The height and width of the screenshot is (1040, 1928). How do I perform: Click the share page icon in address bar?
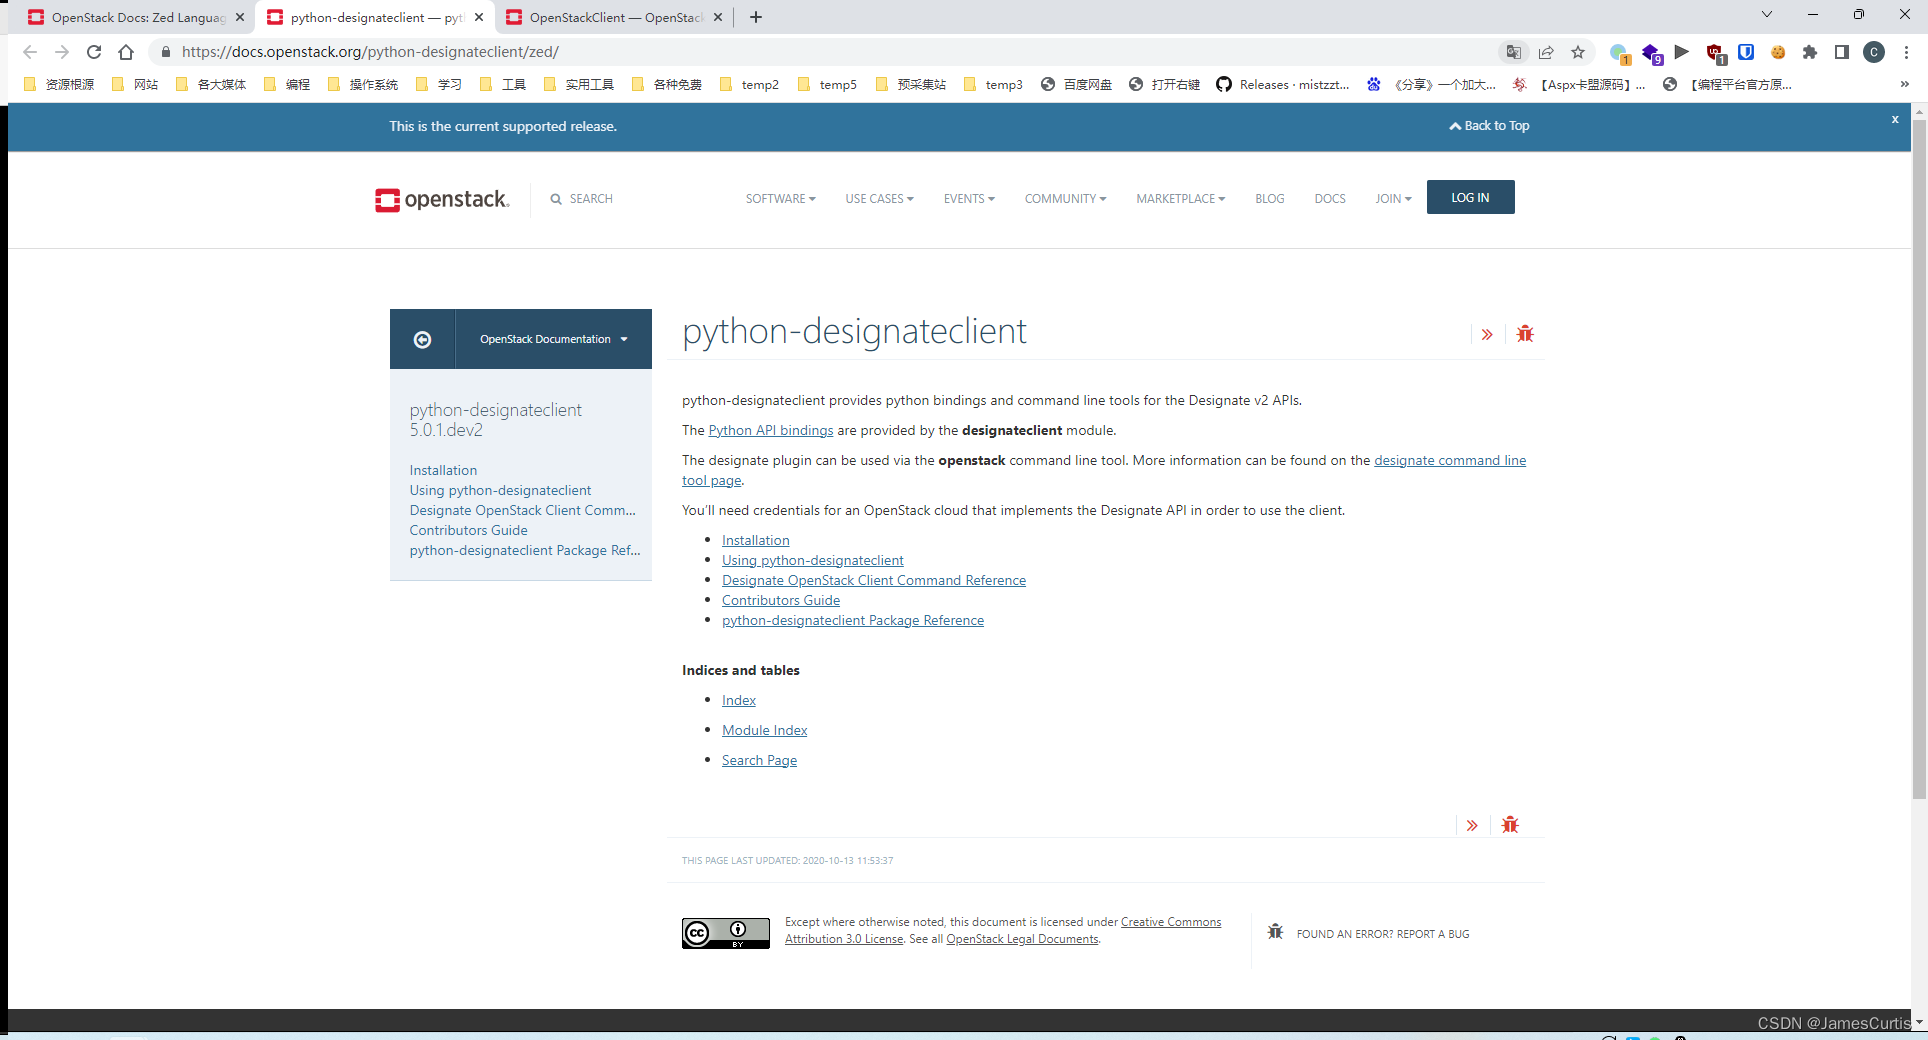(1546, 52)
